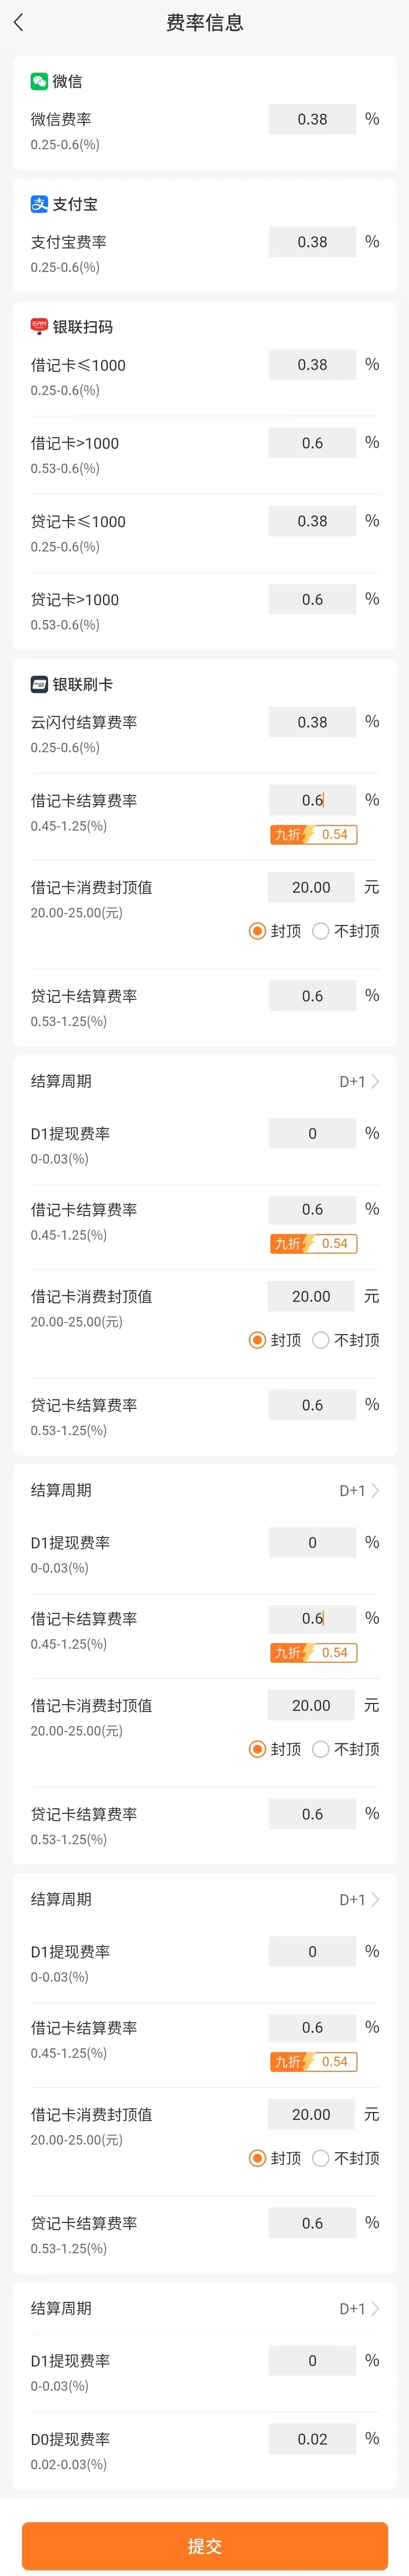The height and width of the screenshot is (2576, 409).
Task: Click the dark 银联刷卡 card icon
Action: pos(39,684)
